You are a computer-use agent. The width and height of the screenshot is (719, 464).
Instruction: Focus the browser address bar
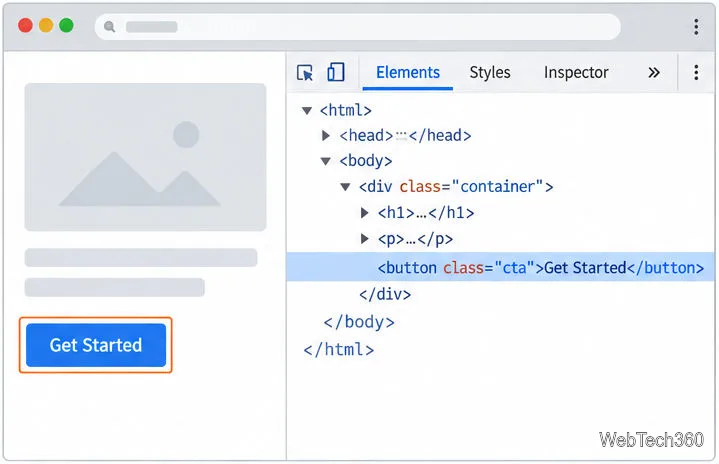(x=358, y=27)
